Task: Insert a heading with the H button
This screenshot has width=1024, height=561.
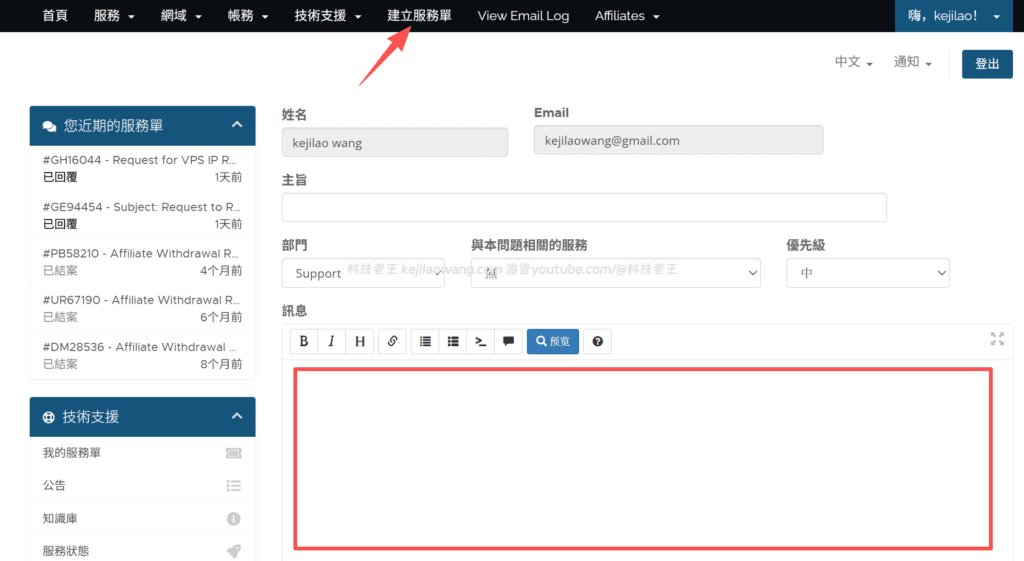Action: click(x=360, y=341)
